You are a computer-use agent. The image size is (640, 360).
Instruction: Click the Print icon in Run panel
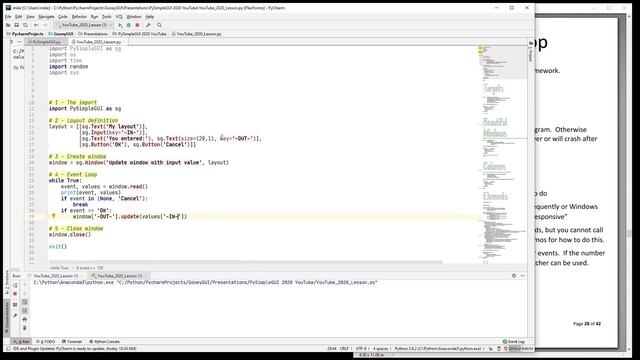click(24, 319)
